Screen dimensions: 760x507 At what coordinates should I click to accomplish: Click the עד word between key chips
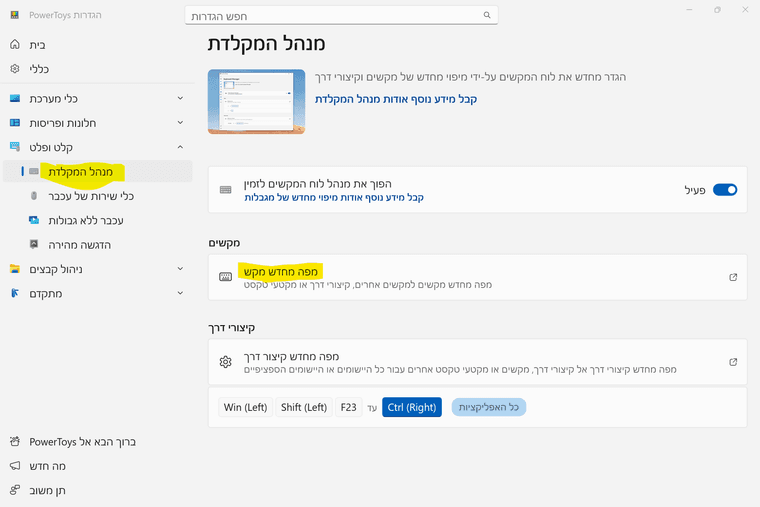372,408
